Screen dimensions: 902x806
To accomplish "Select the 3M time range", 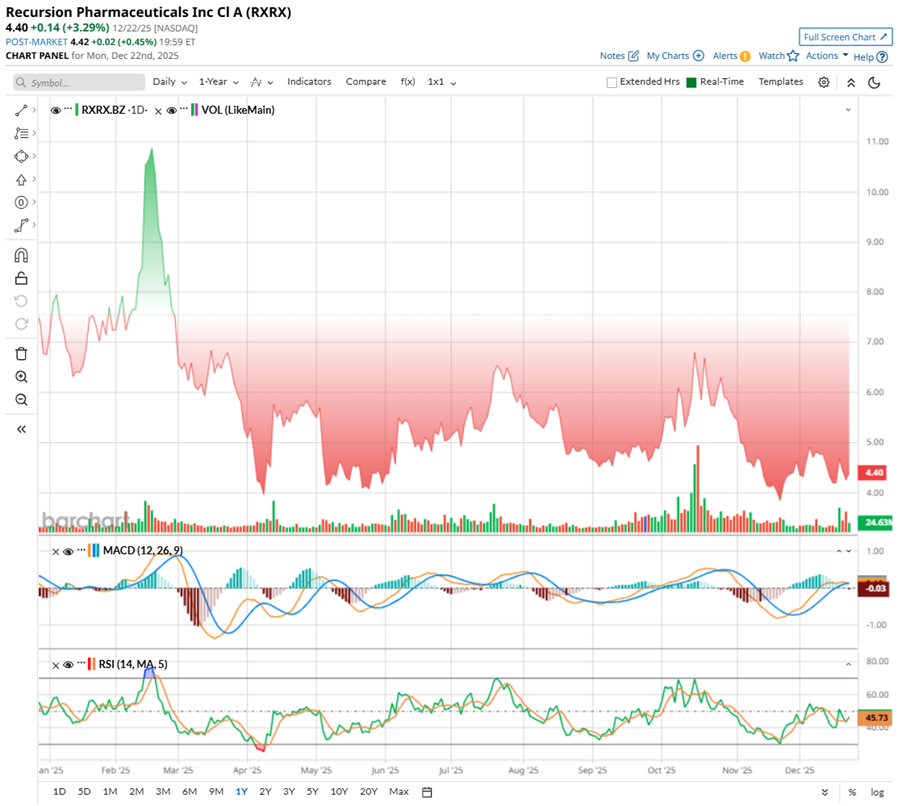I will [163, 792].
